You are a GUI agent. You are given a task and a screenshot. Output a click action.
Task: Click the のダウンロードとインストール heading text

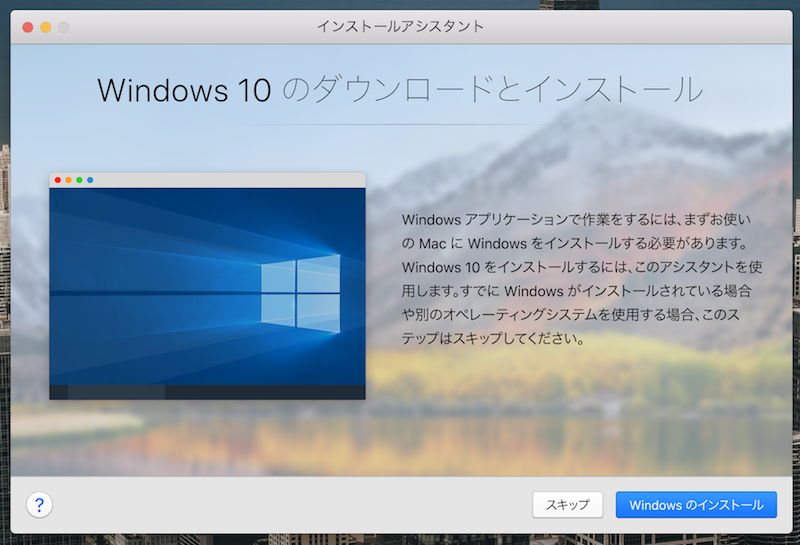pos(492,90)
